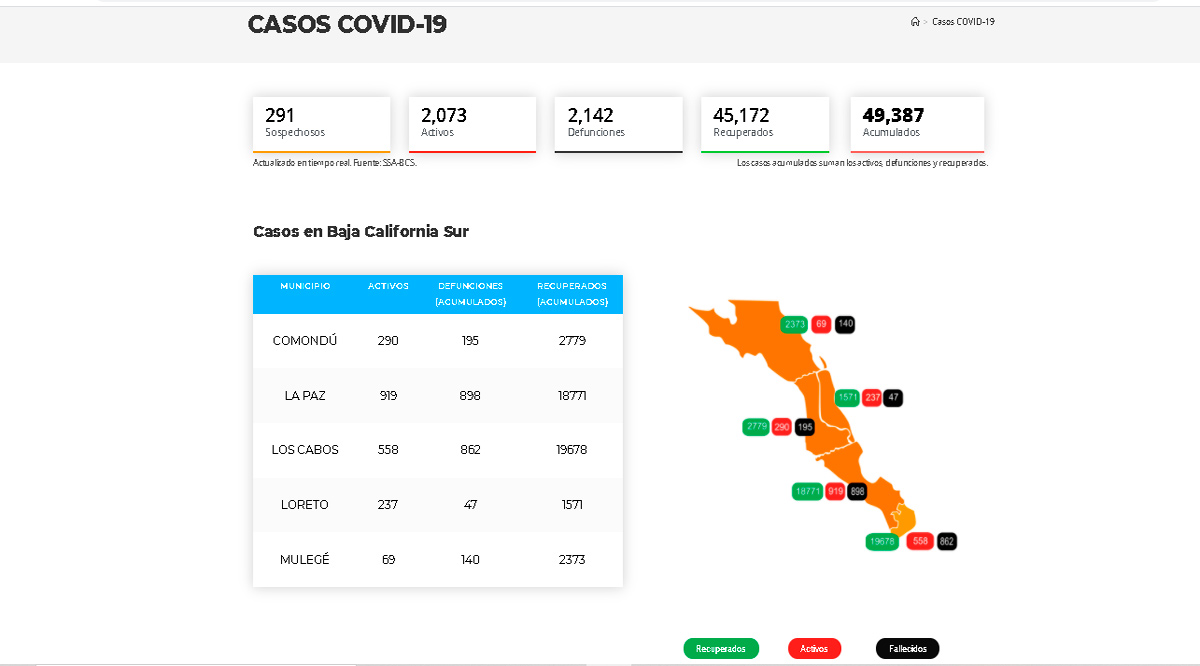Click black 47 deaths badge on map
1200x666 pixels.
[893, 397]
